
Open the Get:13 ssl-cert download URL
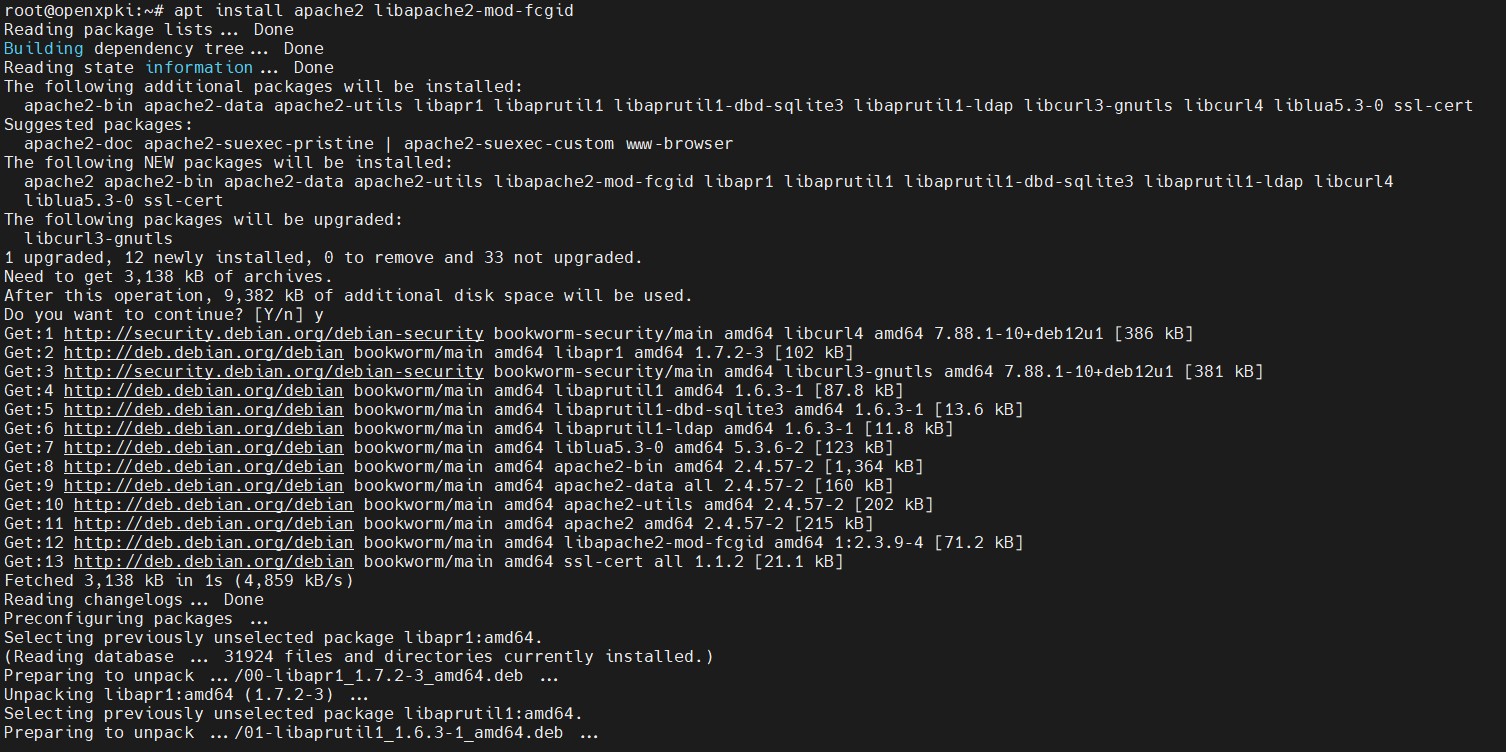(213, 561)
